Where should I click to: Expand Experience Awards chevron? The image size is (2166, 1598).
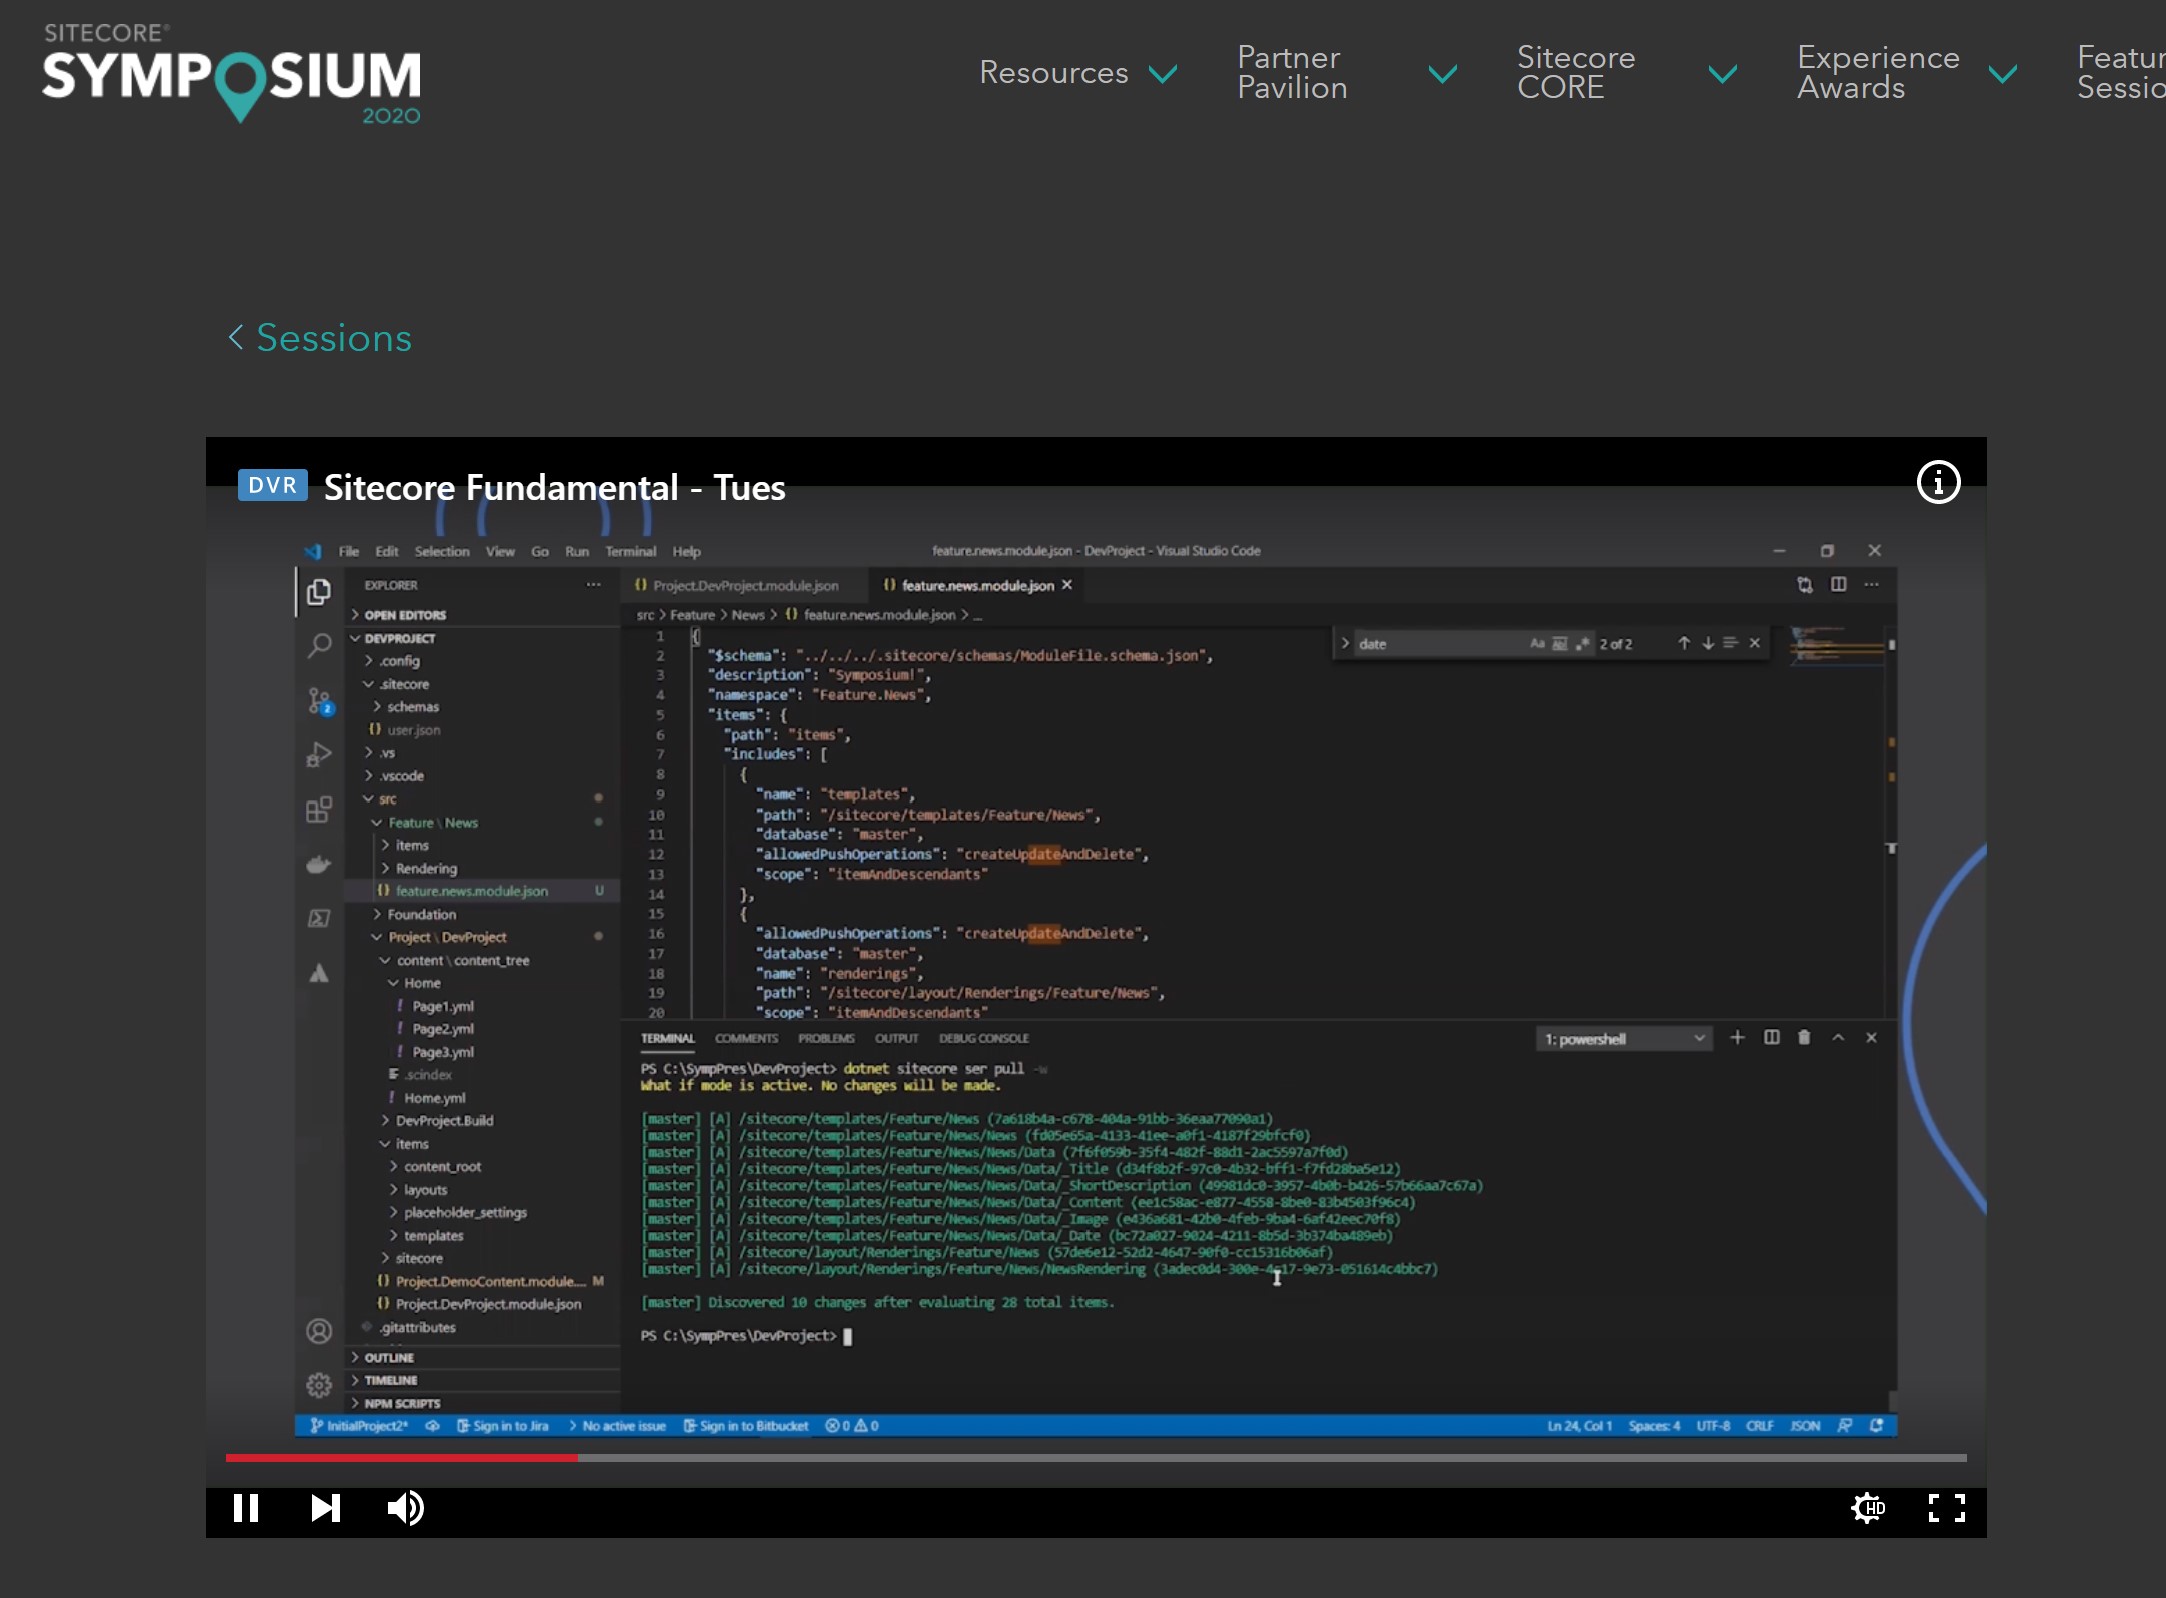tap(2002, 74)
